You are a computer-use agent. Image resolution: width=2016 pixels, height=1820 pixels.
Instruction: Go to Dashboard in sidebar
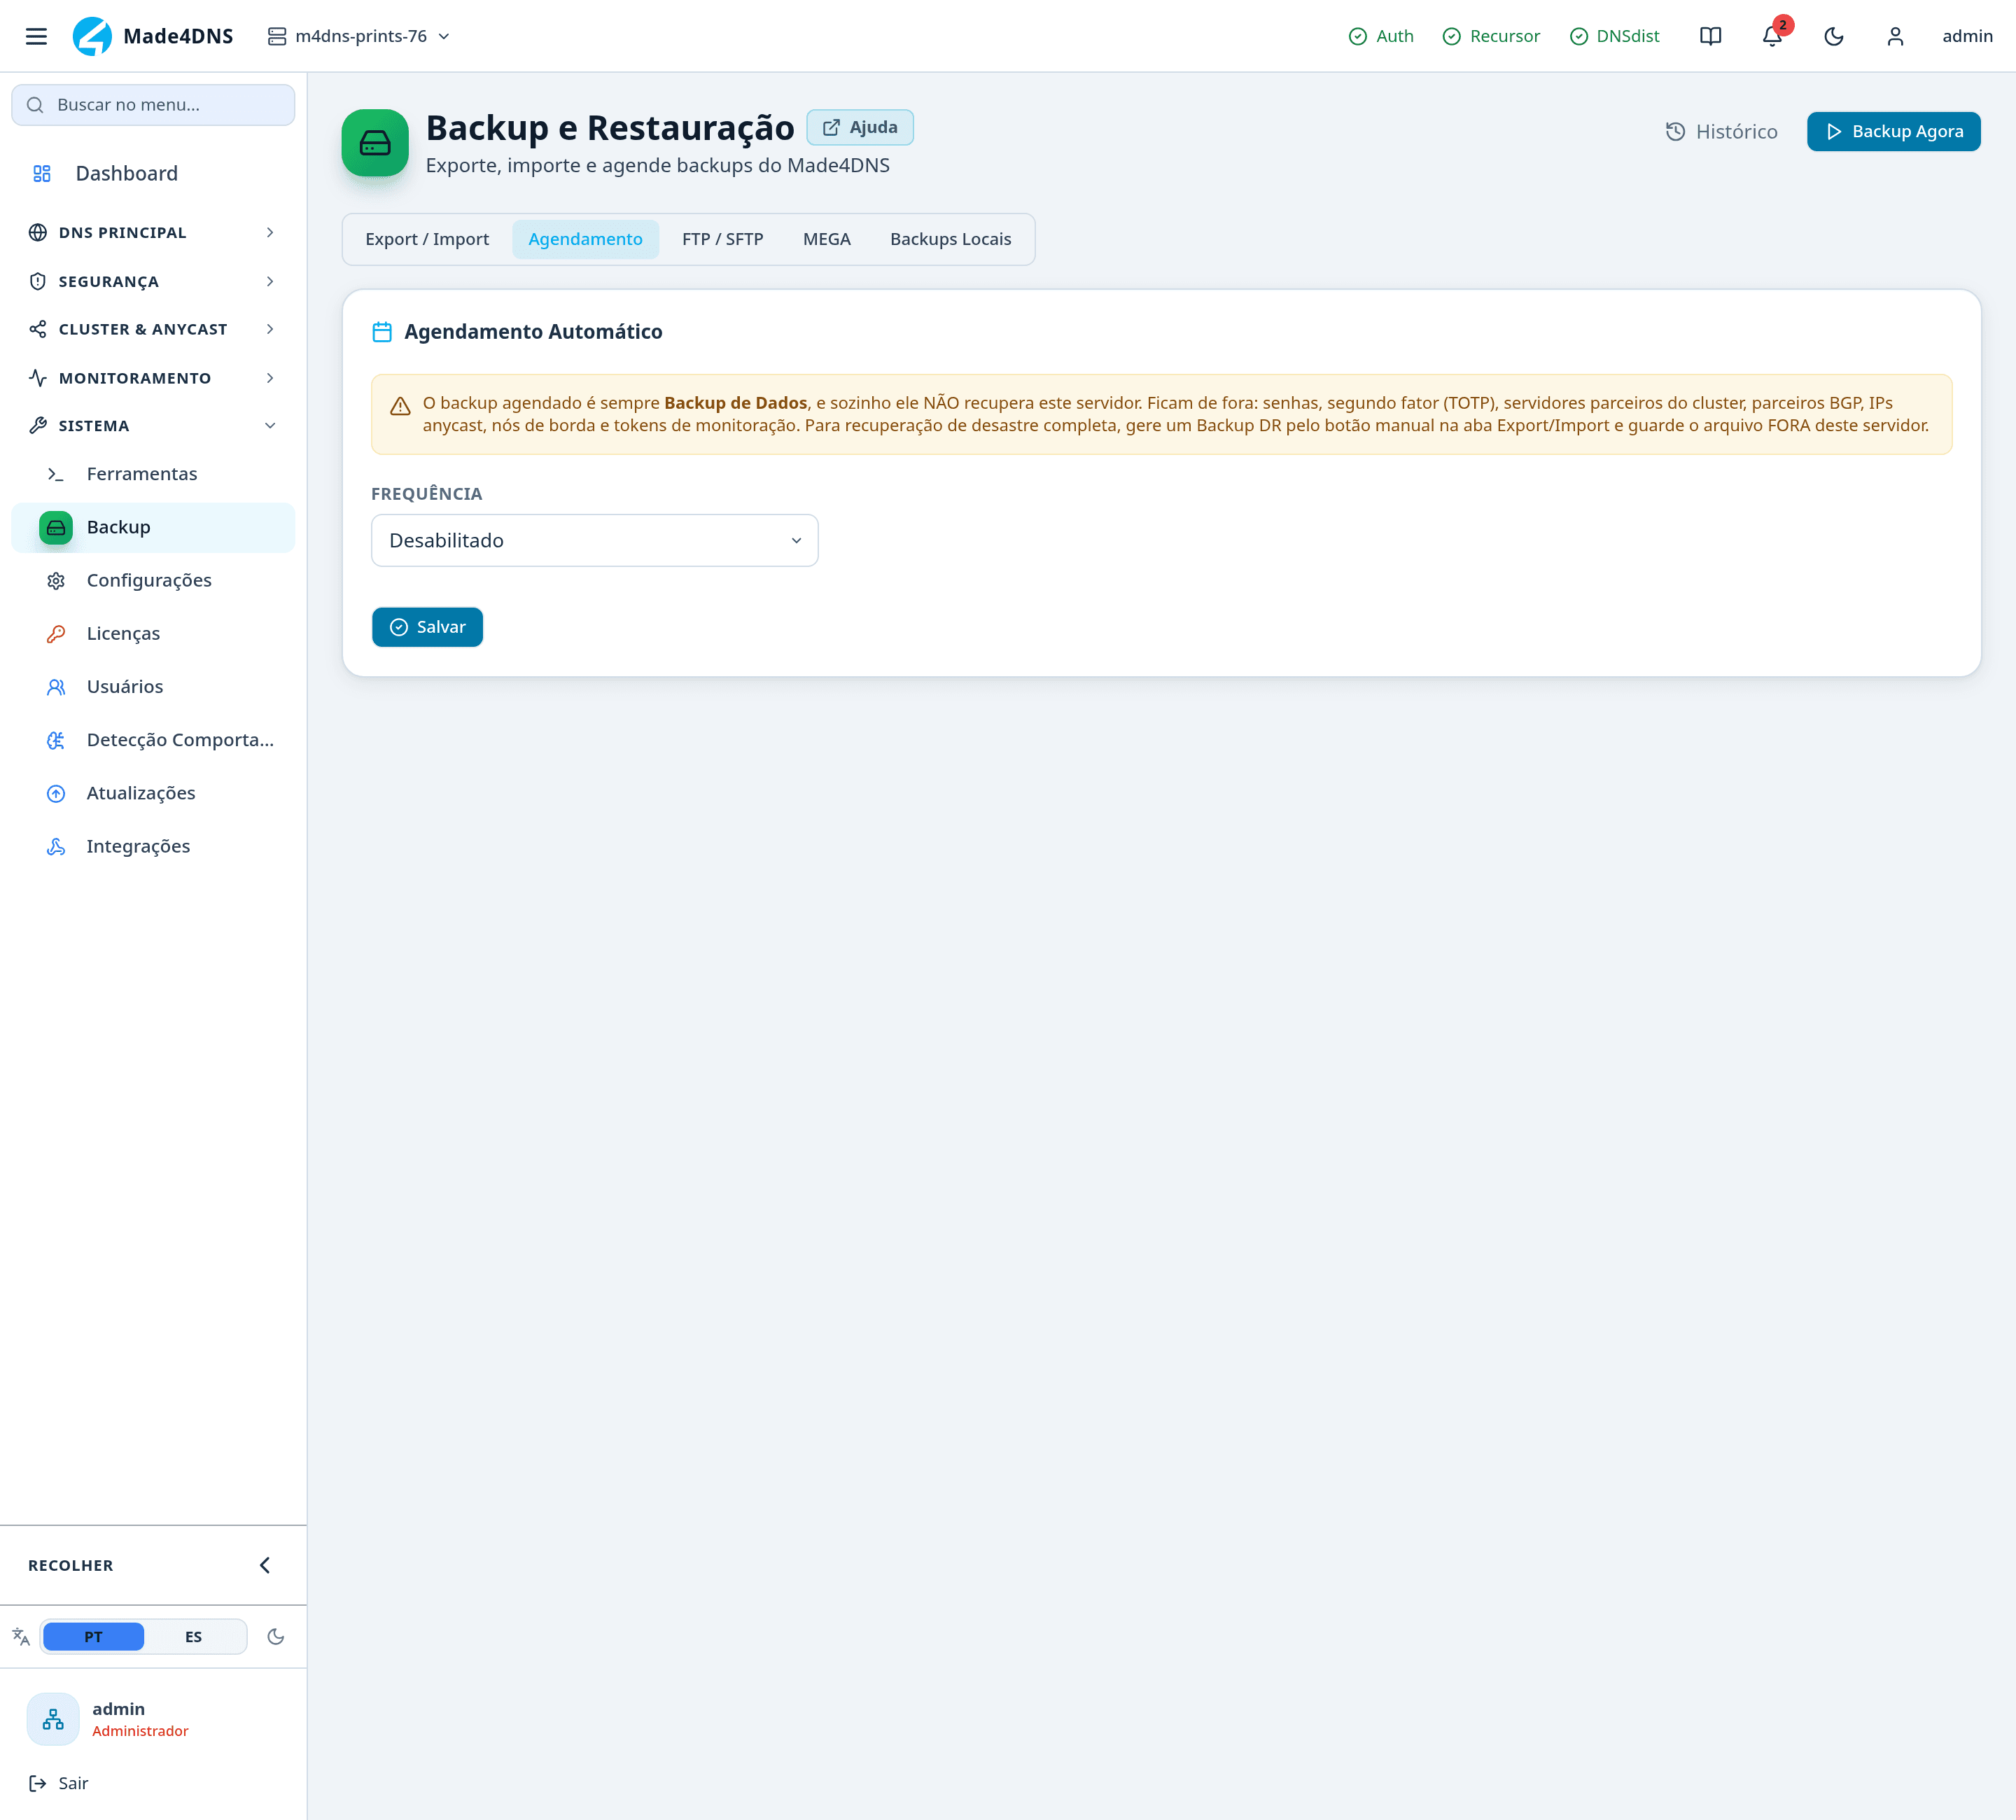click(153, 174)
